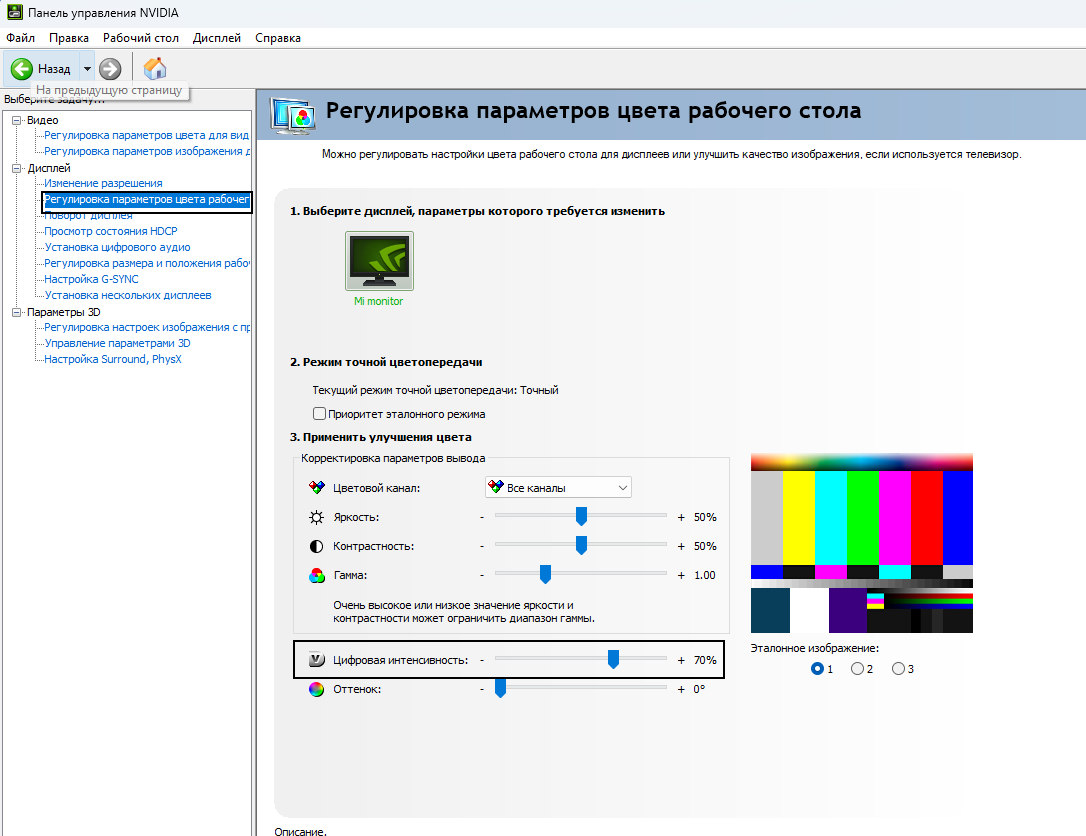The width and height of the screenshot is (1086, 836).
Task: Click the brightness plus sign
Action: click(681, 517)
